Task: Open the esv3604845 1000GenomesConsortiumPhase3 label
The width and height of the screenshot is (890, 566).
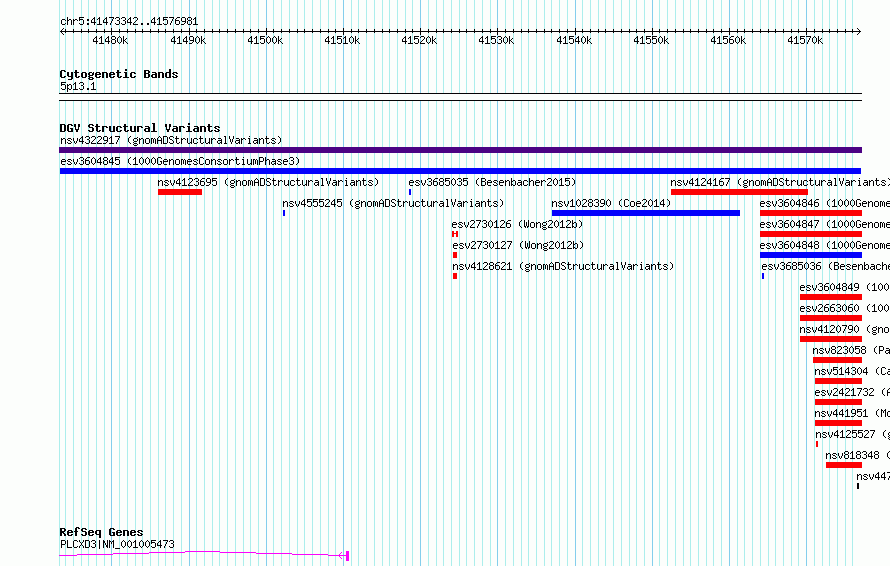Action: [180, 161]
